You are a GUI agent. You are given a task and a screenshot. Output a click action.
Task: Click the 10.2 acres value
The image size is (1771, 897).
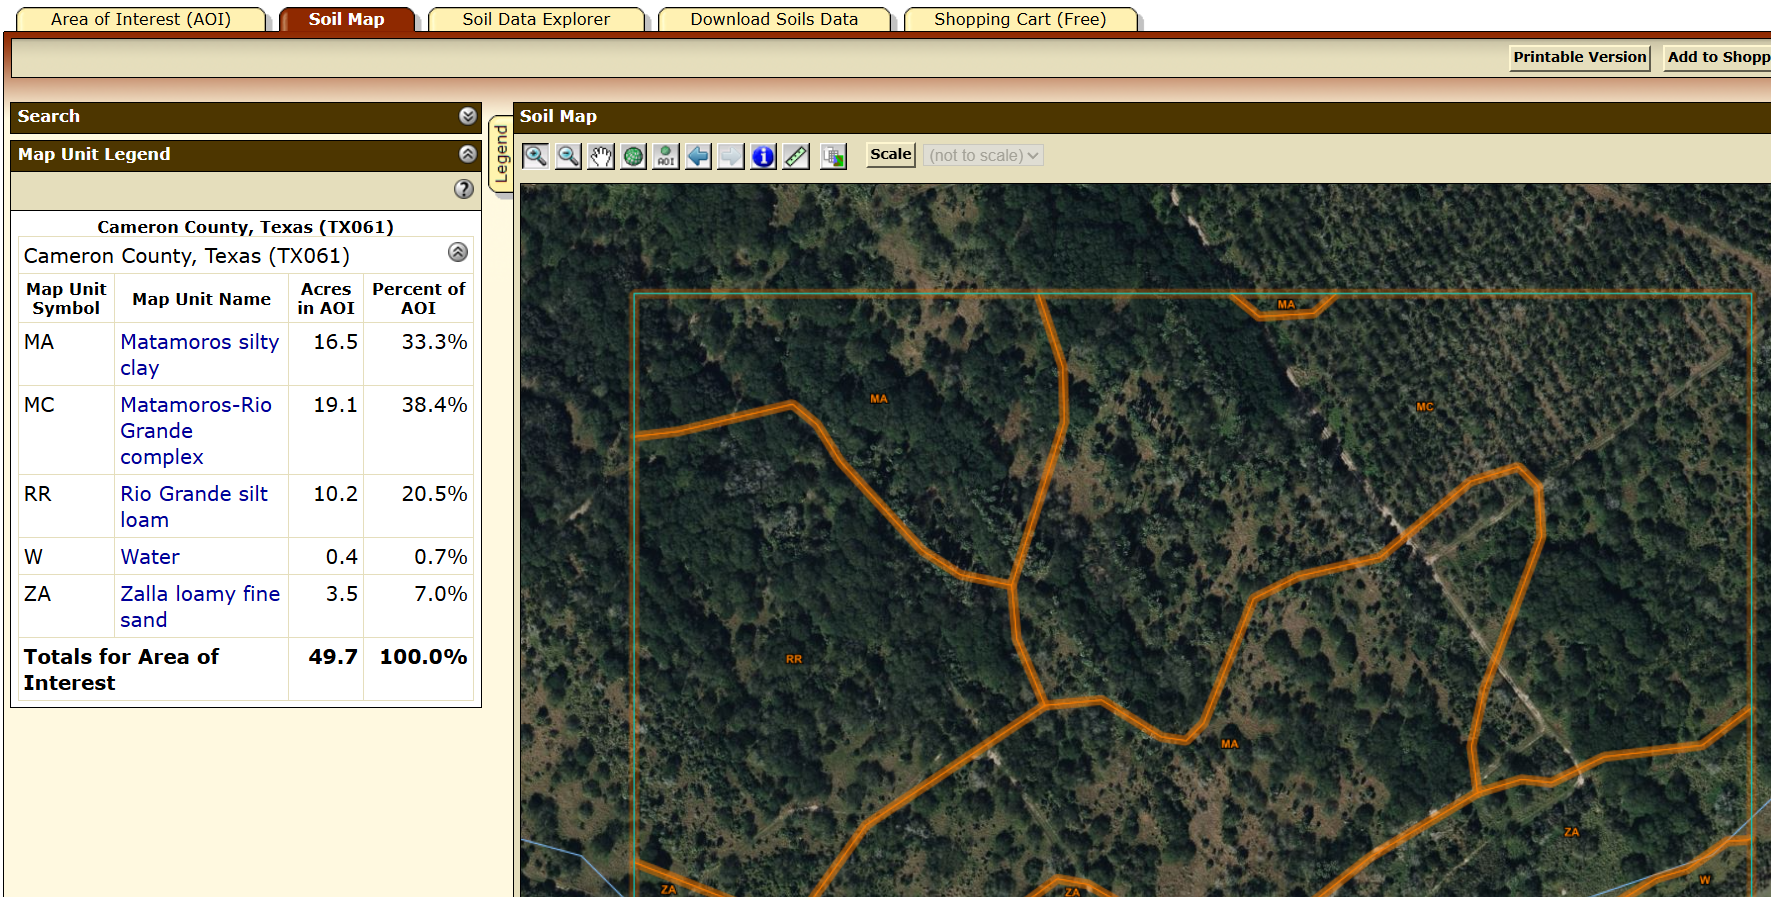point(335,494)
